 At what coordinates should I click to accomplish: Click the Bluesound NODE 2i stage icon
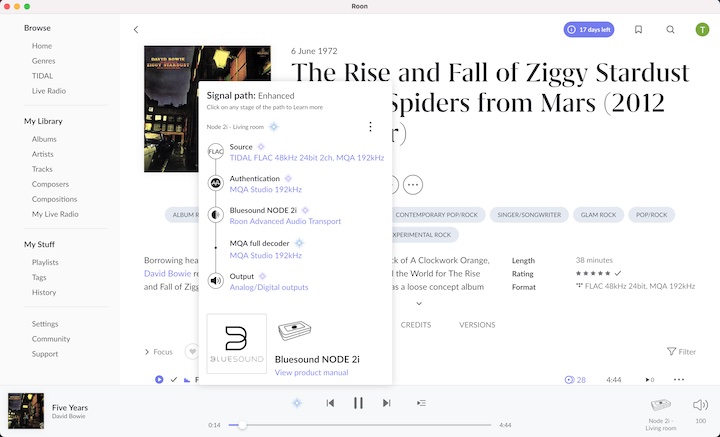tap(215, 215)
